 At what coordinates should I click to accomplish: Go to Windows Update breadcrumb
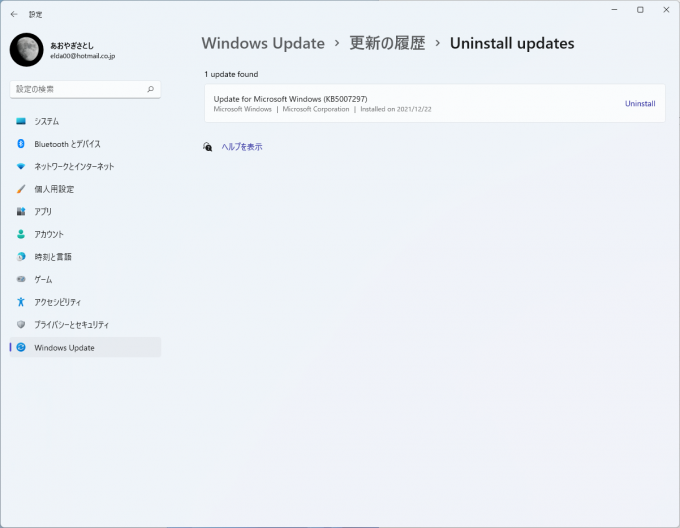tap(263, 43)
